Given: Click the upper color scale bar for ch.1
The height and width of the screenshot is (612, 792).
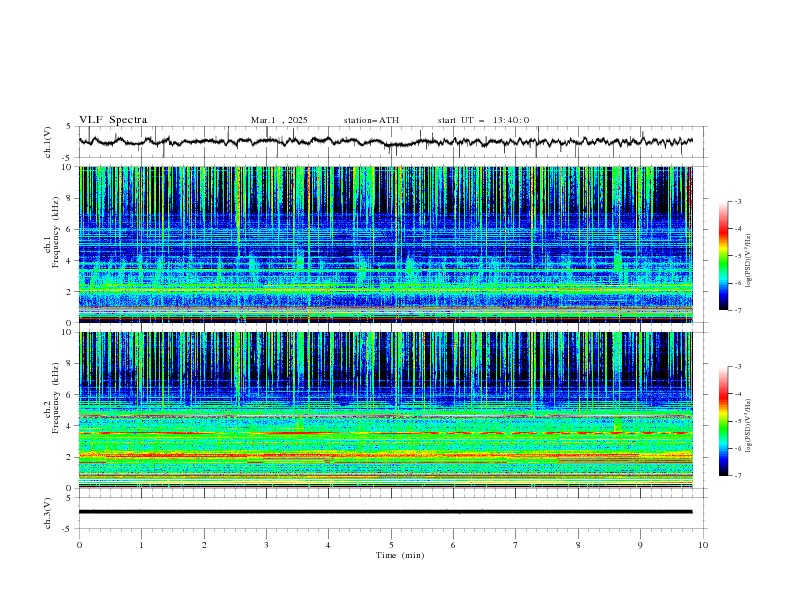Looking at the screenshot, I should (723, 256).
